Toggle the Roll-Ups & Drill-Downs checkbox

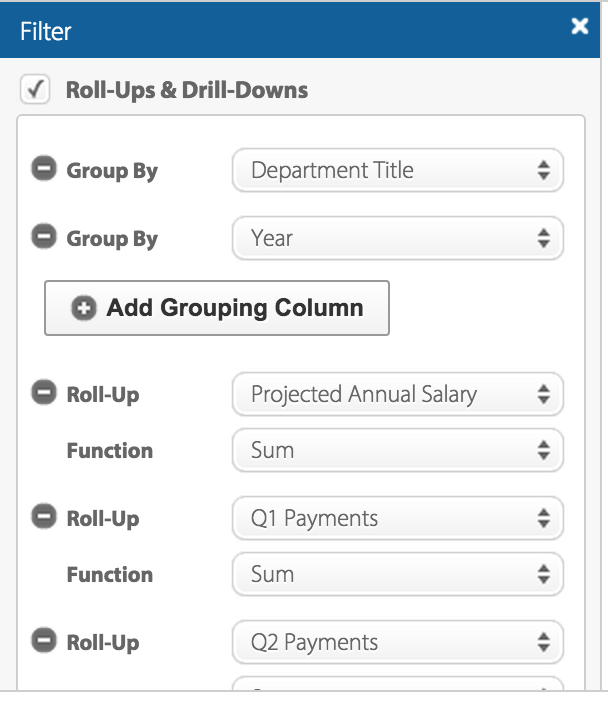tap(35, 90)
